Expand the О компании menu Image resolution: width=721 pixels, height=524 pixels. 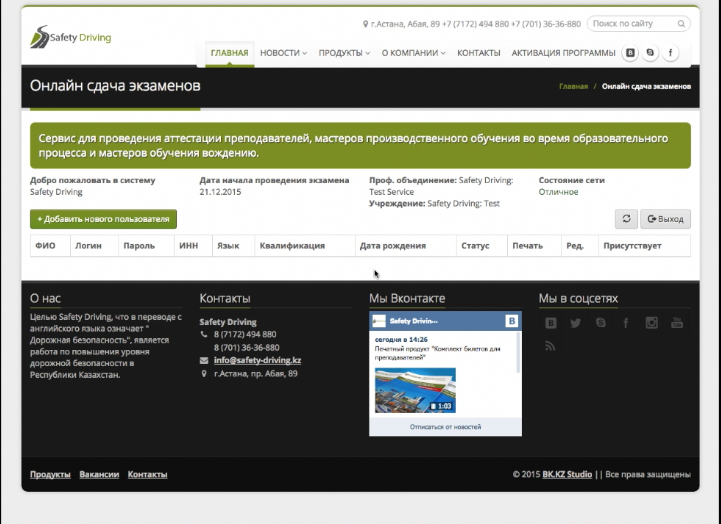[413, 53]
